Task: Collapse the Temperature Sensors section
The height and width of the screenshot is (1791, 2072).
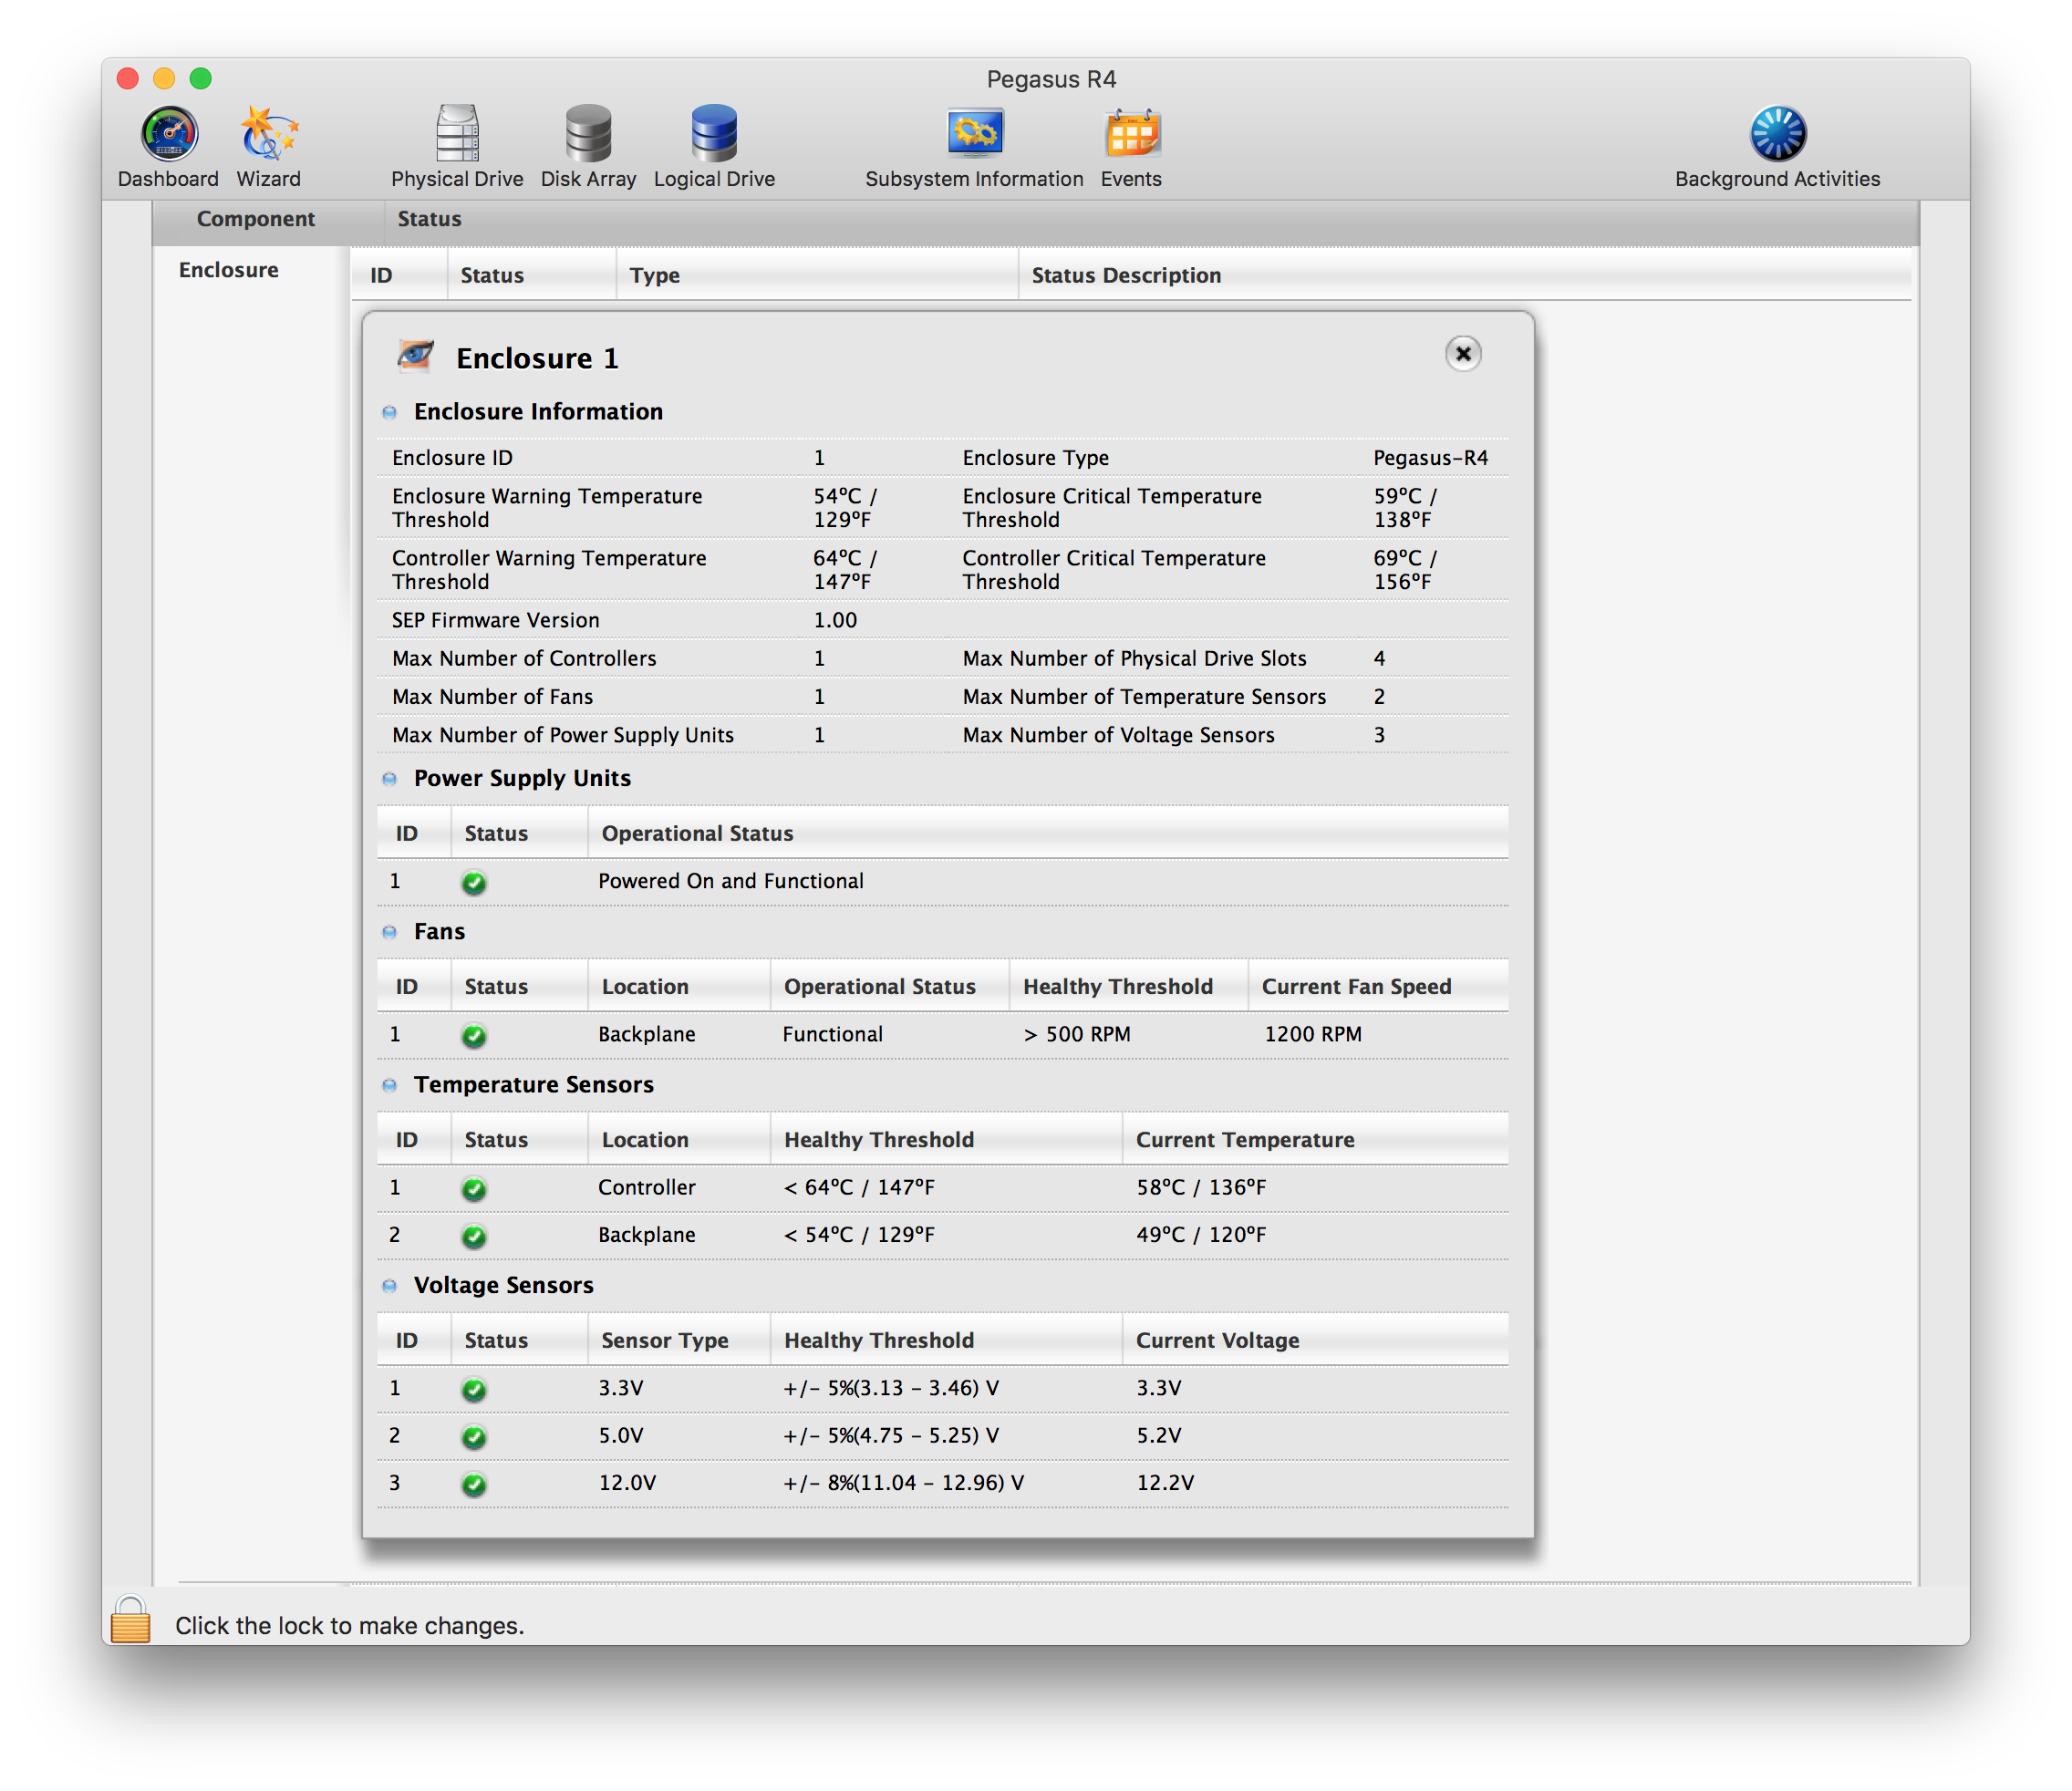Action: pyautogui.click(x=390, y=1085)
